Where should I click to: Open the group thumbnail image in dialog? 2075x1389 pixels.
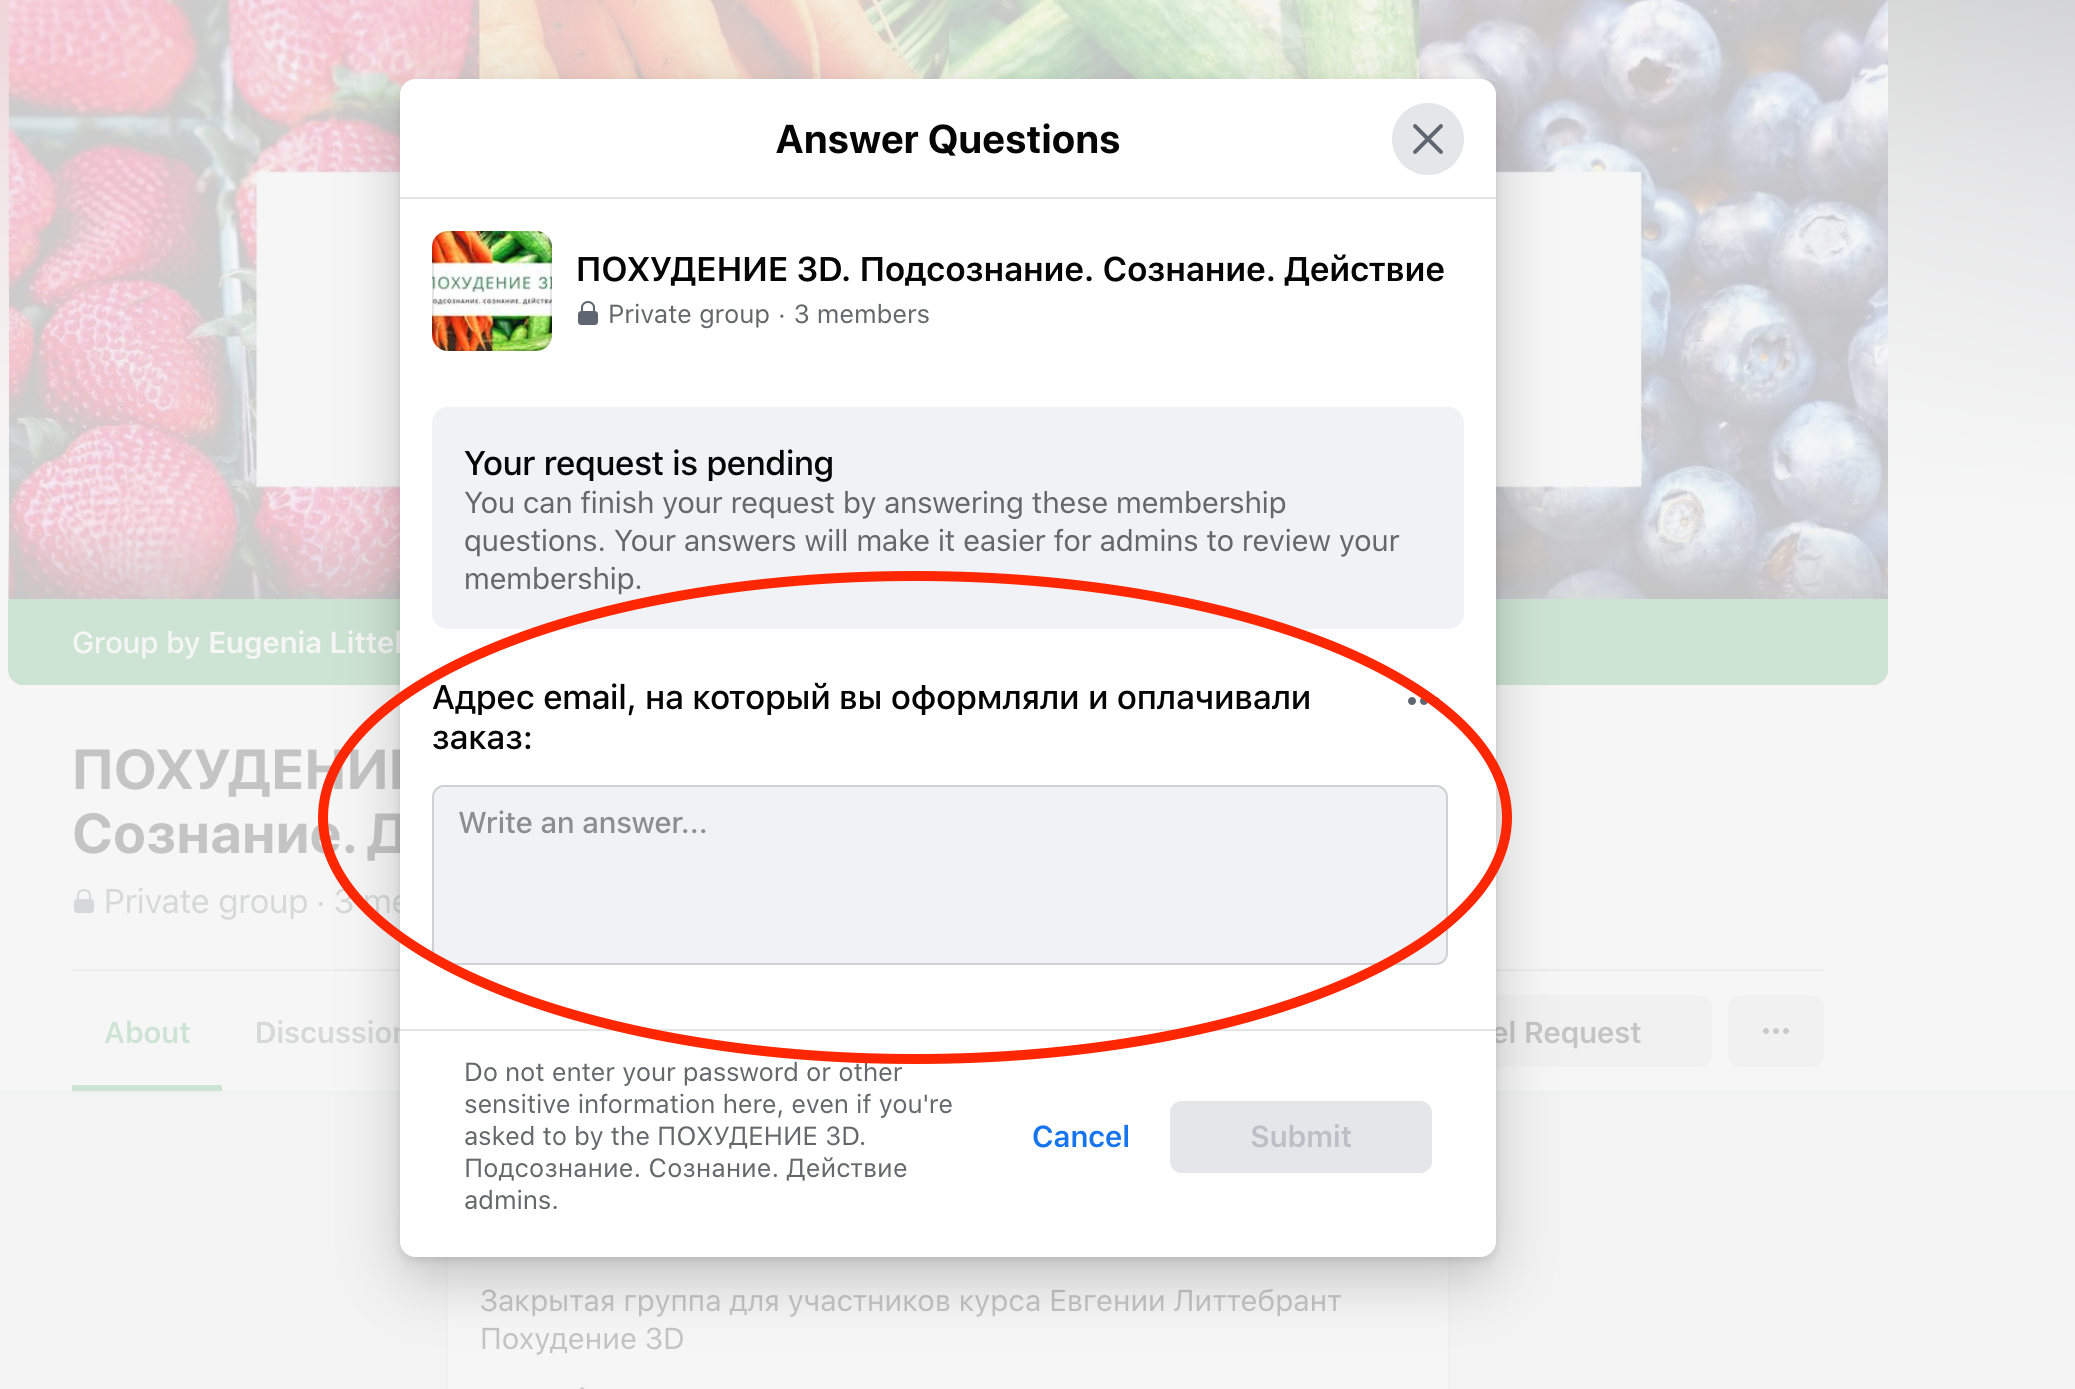click(492, 291)
